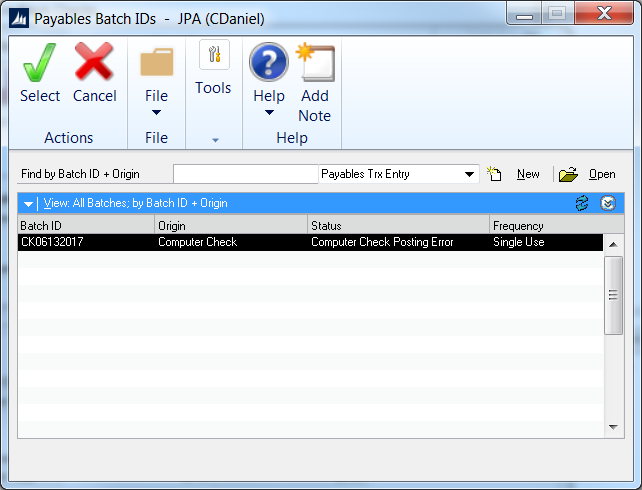Viewport: 642px width, 490px height.
Task: Click the green checkmark Select icon
Action: tap(40, 65)
